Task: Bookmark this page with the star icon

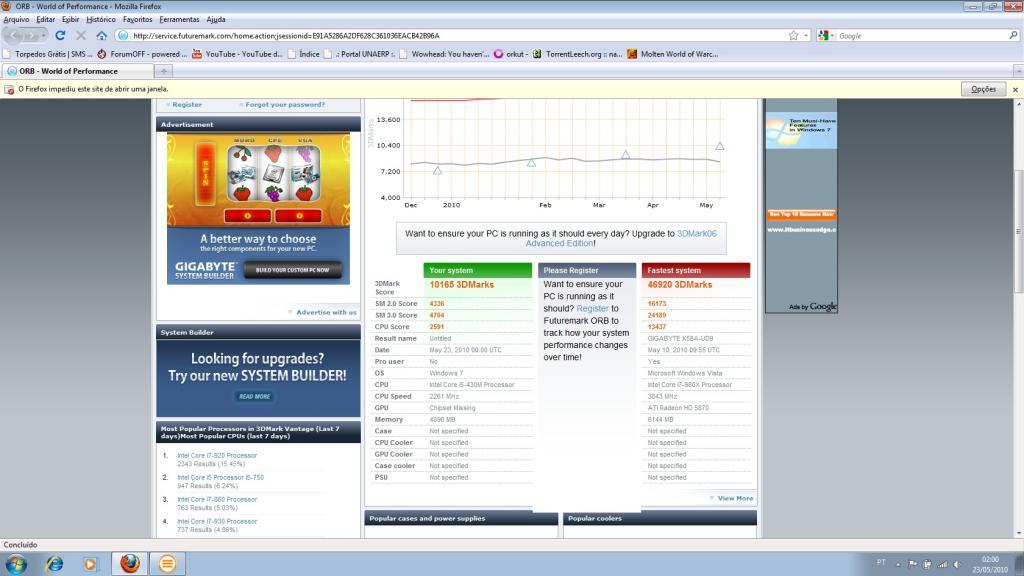Action: (793, 35)
